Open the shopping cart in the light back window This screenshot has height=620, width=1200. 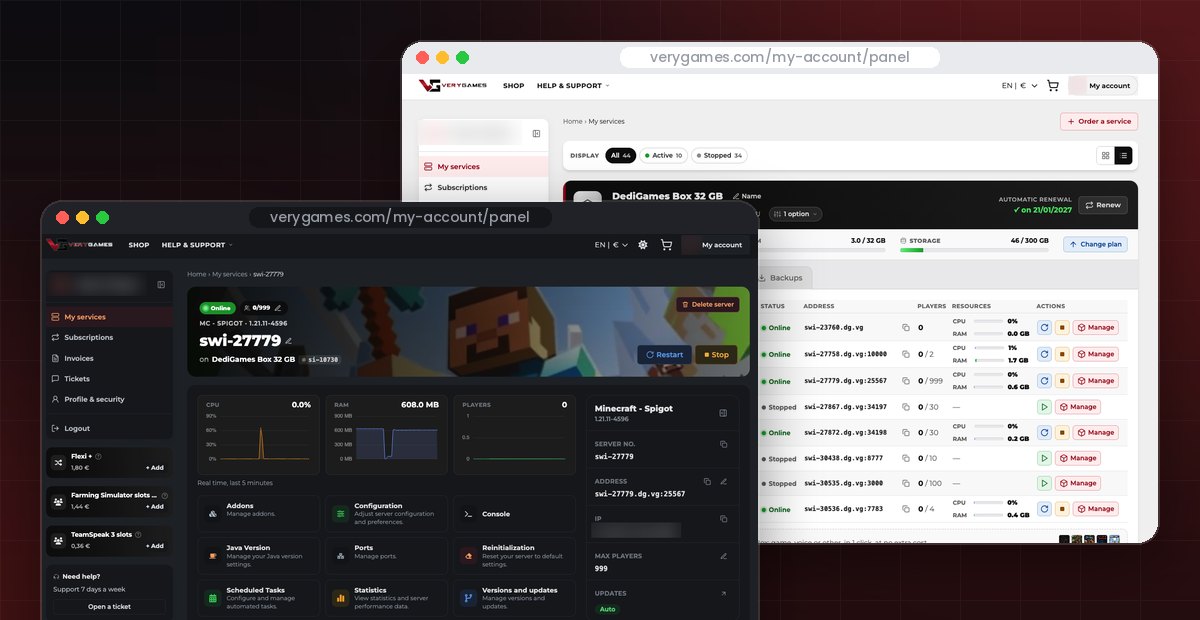click(1052, 86)
